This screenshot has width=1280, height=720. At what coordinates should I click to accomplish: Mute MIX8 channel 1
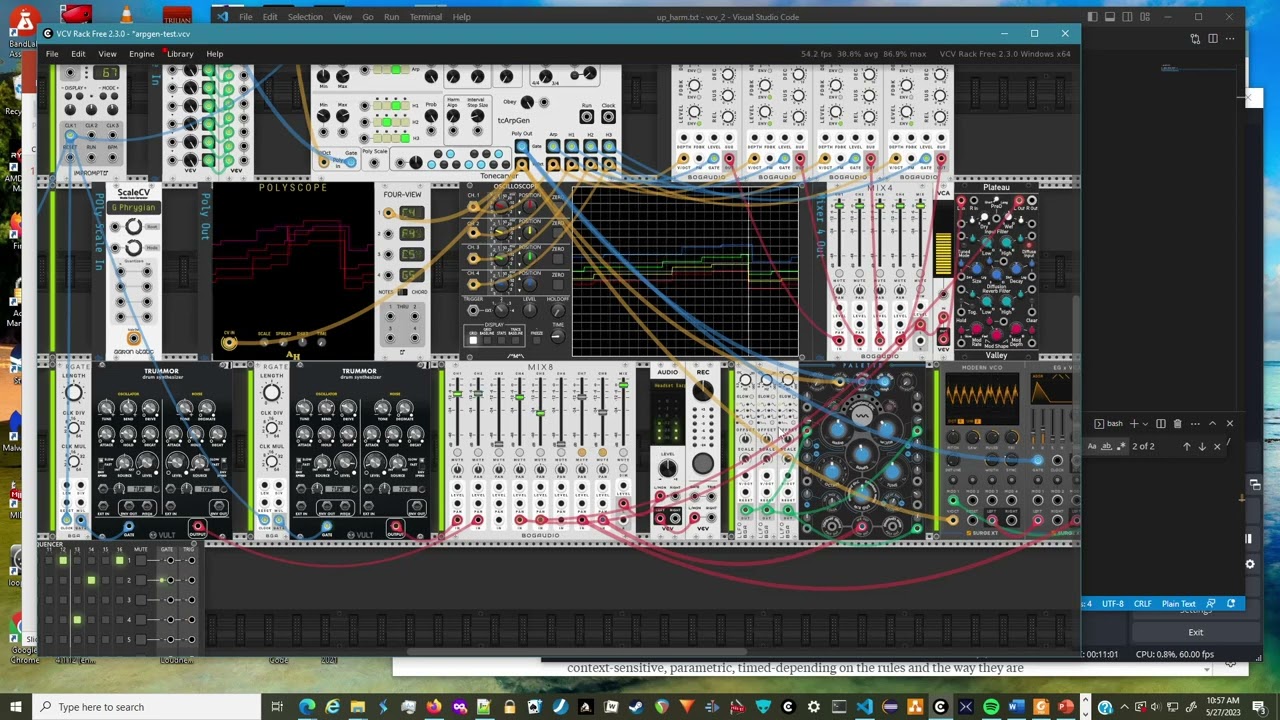457,452
